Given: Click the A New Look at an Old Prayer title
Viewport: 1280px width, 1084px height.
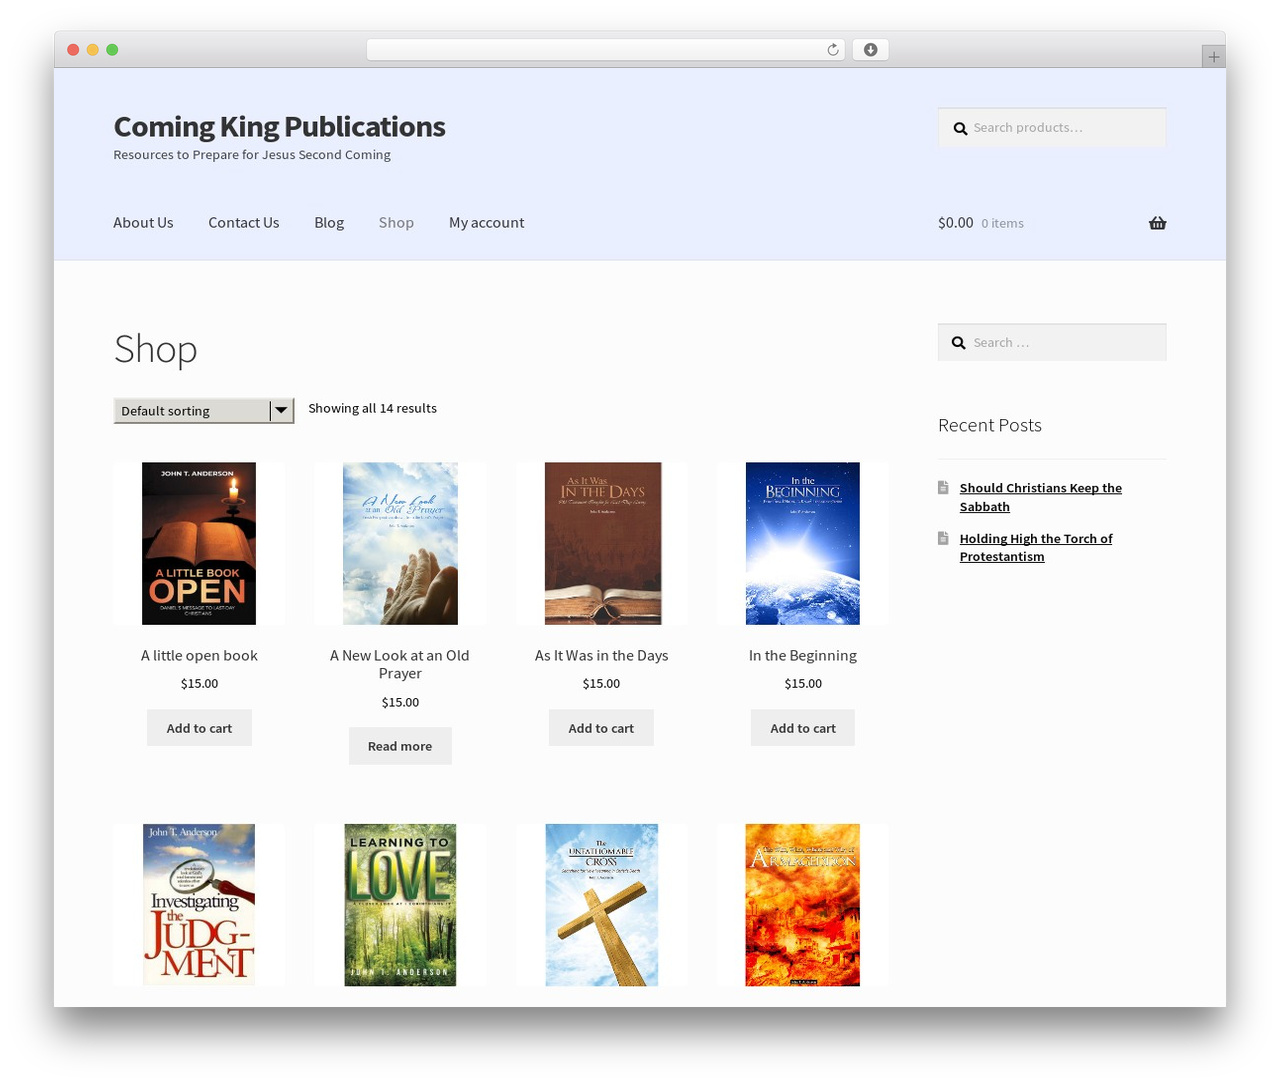Looking at the screenshot, I should click(400, 665).
